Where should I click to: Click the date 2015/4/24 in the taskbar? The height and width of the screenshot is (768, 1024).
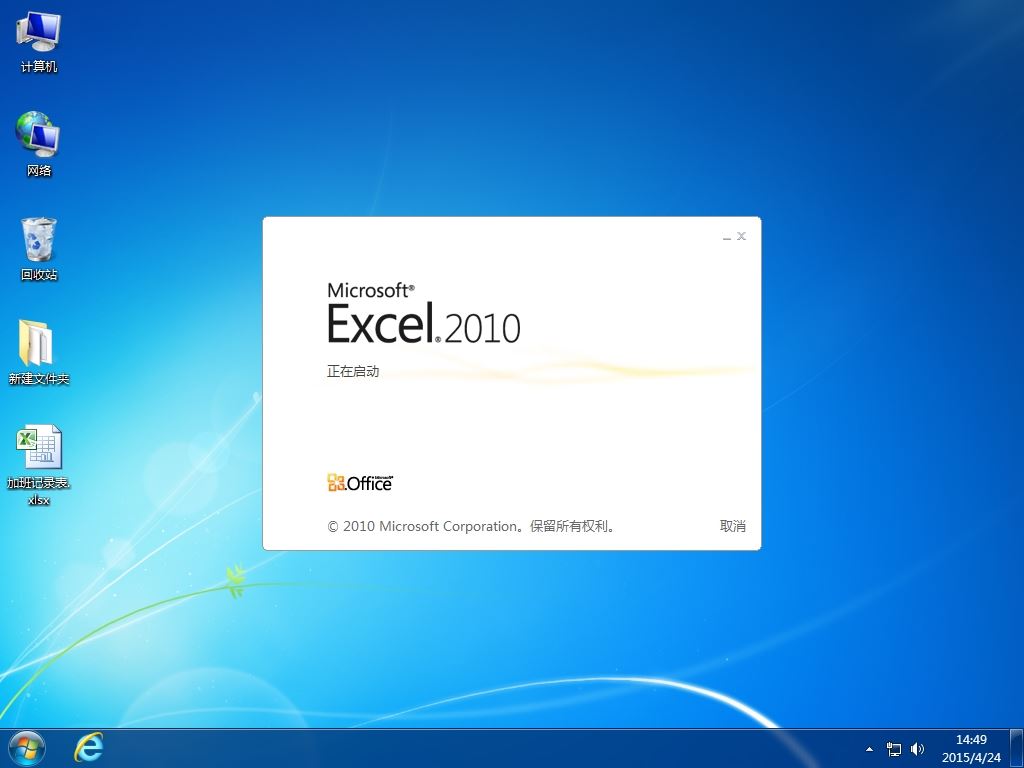[x=971, y=758]
